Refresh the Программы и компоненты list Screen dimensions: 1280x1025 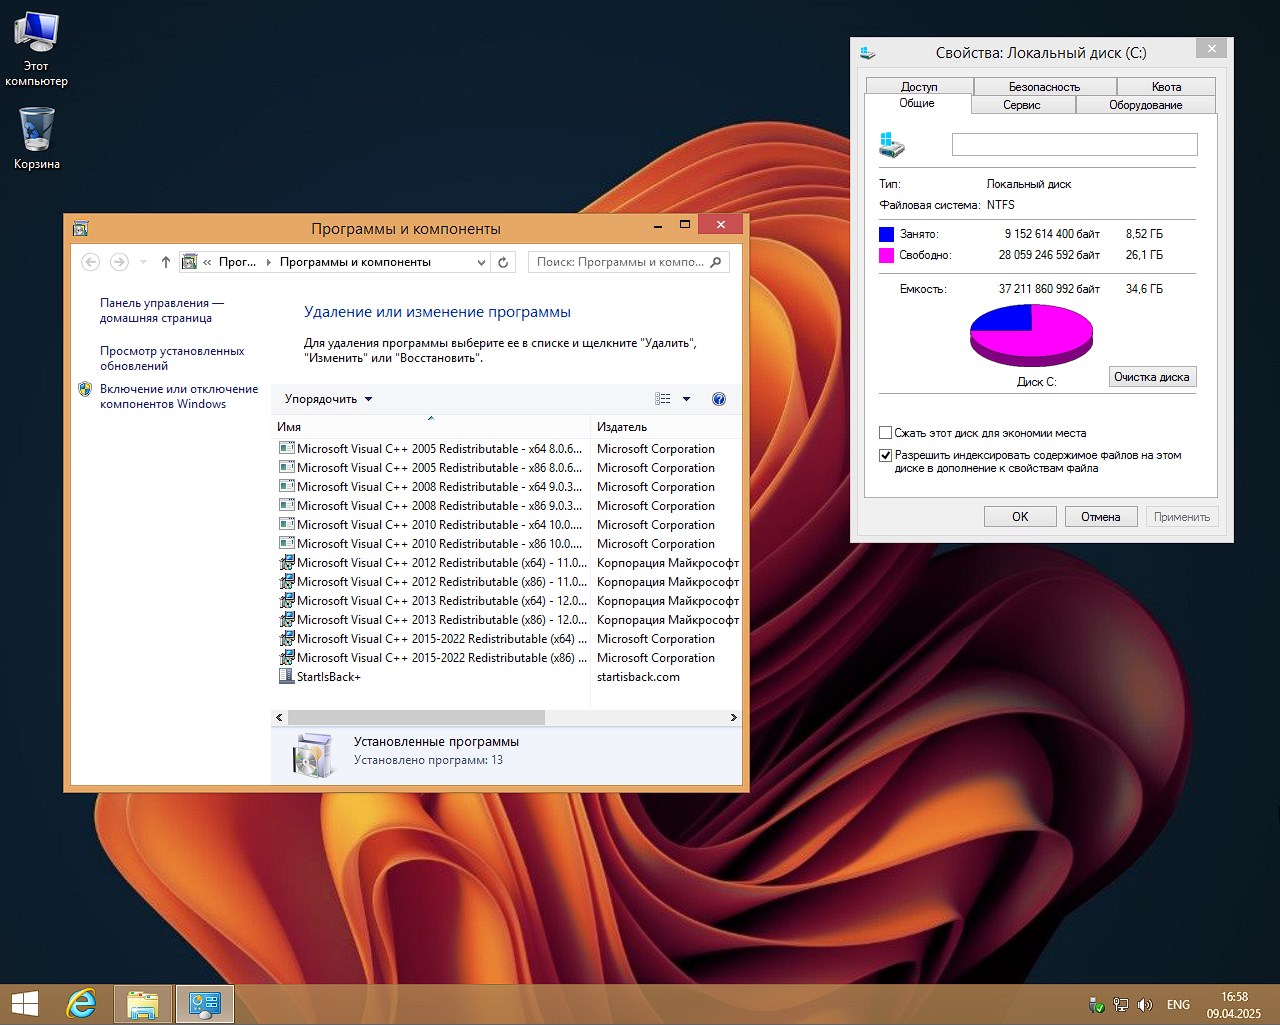coord(503,262)
